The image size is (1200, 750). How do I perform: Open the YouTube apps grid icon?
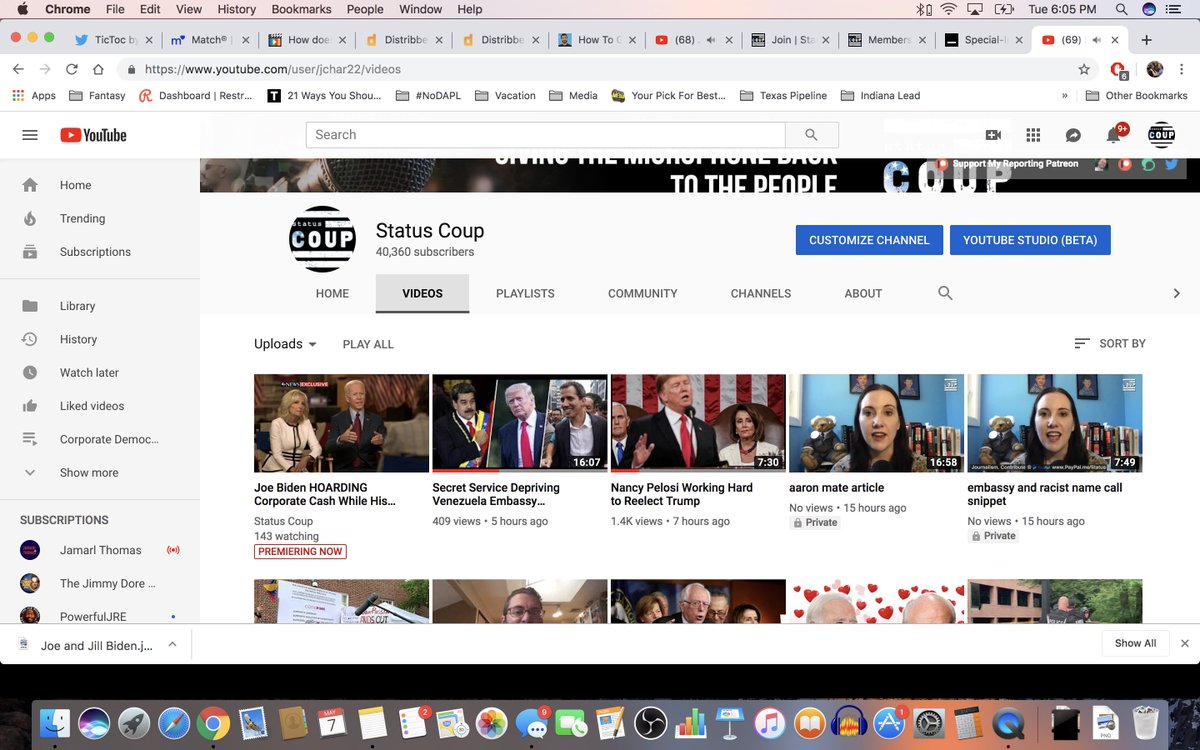click(x=1033, y=135)
